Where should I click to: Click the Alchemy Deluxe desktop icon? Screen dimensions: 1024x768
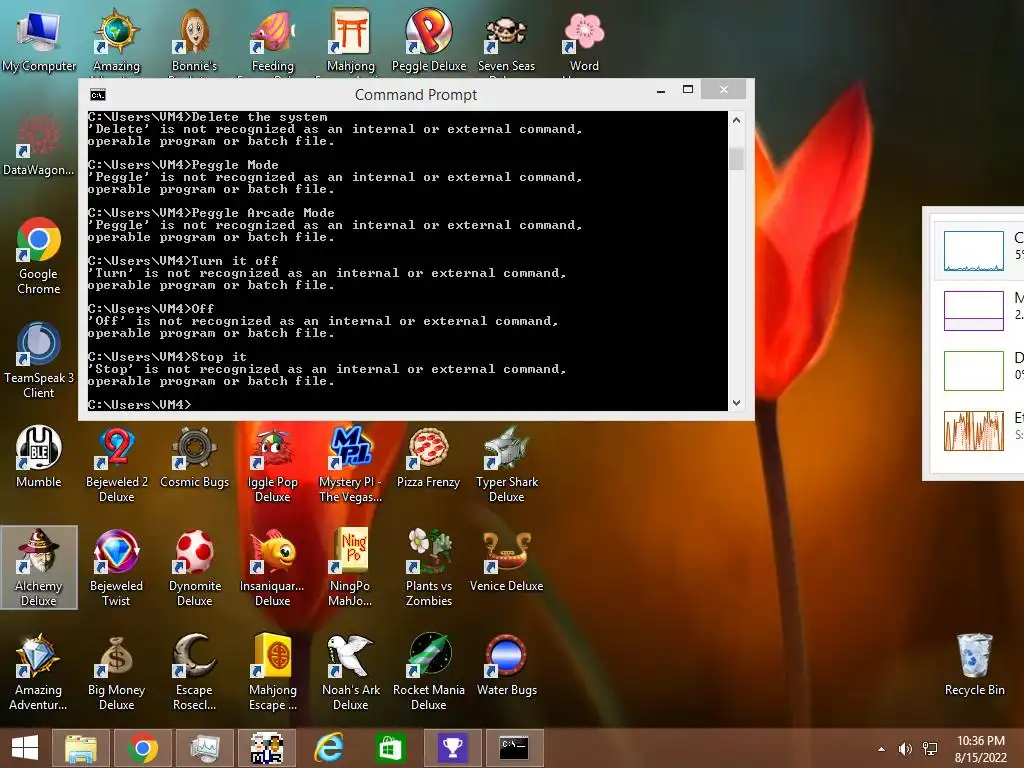click(x=39, y=568)
